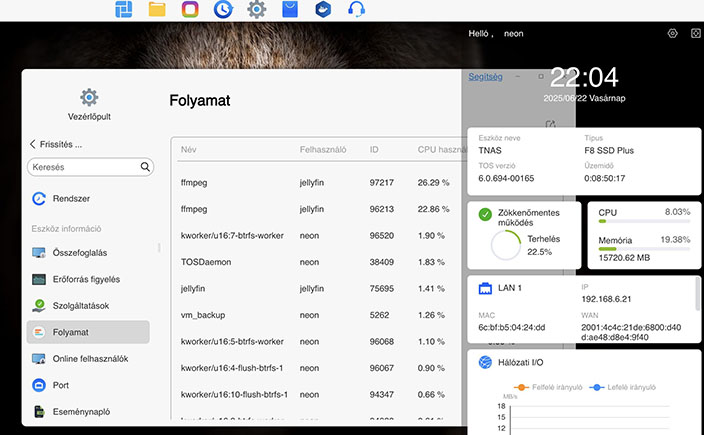Click the Memória usage progress bar
The image size is (704, 435).
click(644, 249)
